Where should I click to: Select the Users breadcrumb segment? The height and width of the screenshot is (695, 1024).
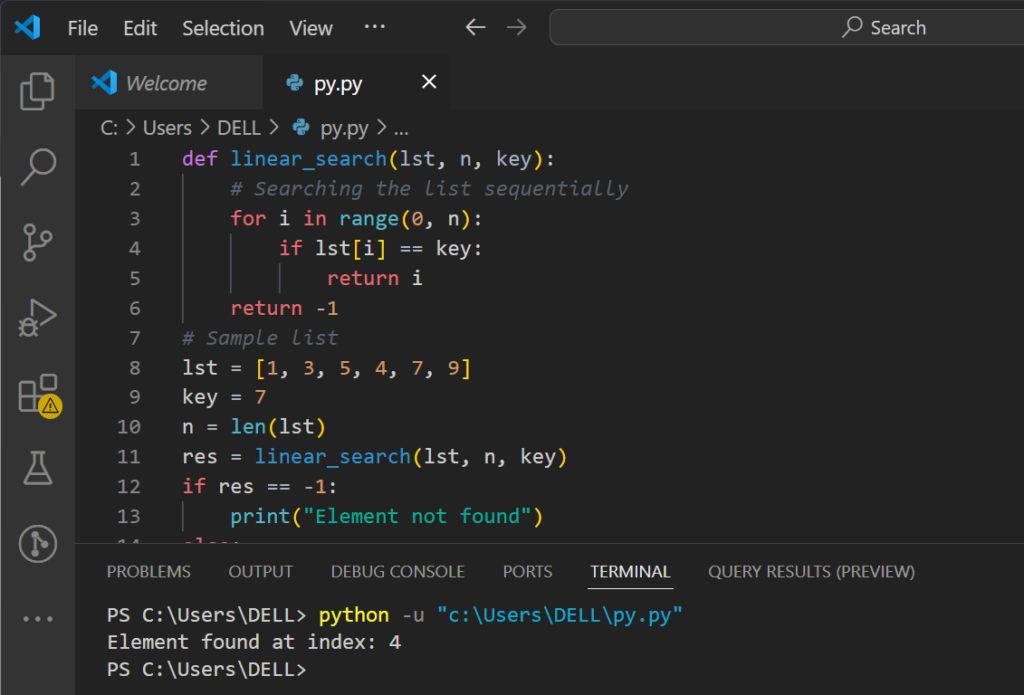(167, 128)
